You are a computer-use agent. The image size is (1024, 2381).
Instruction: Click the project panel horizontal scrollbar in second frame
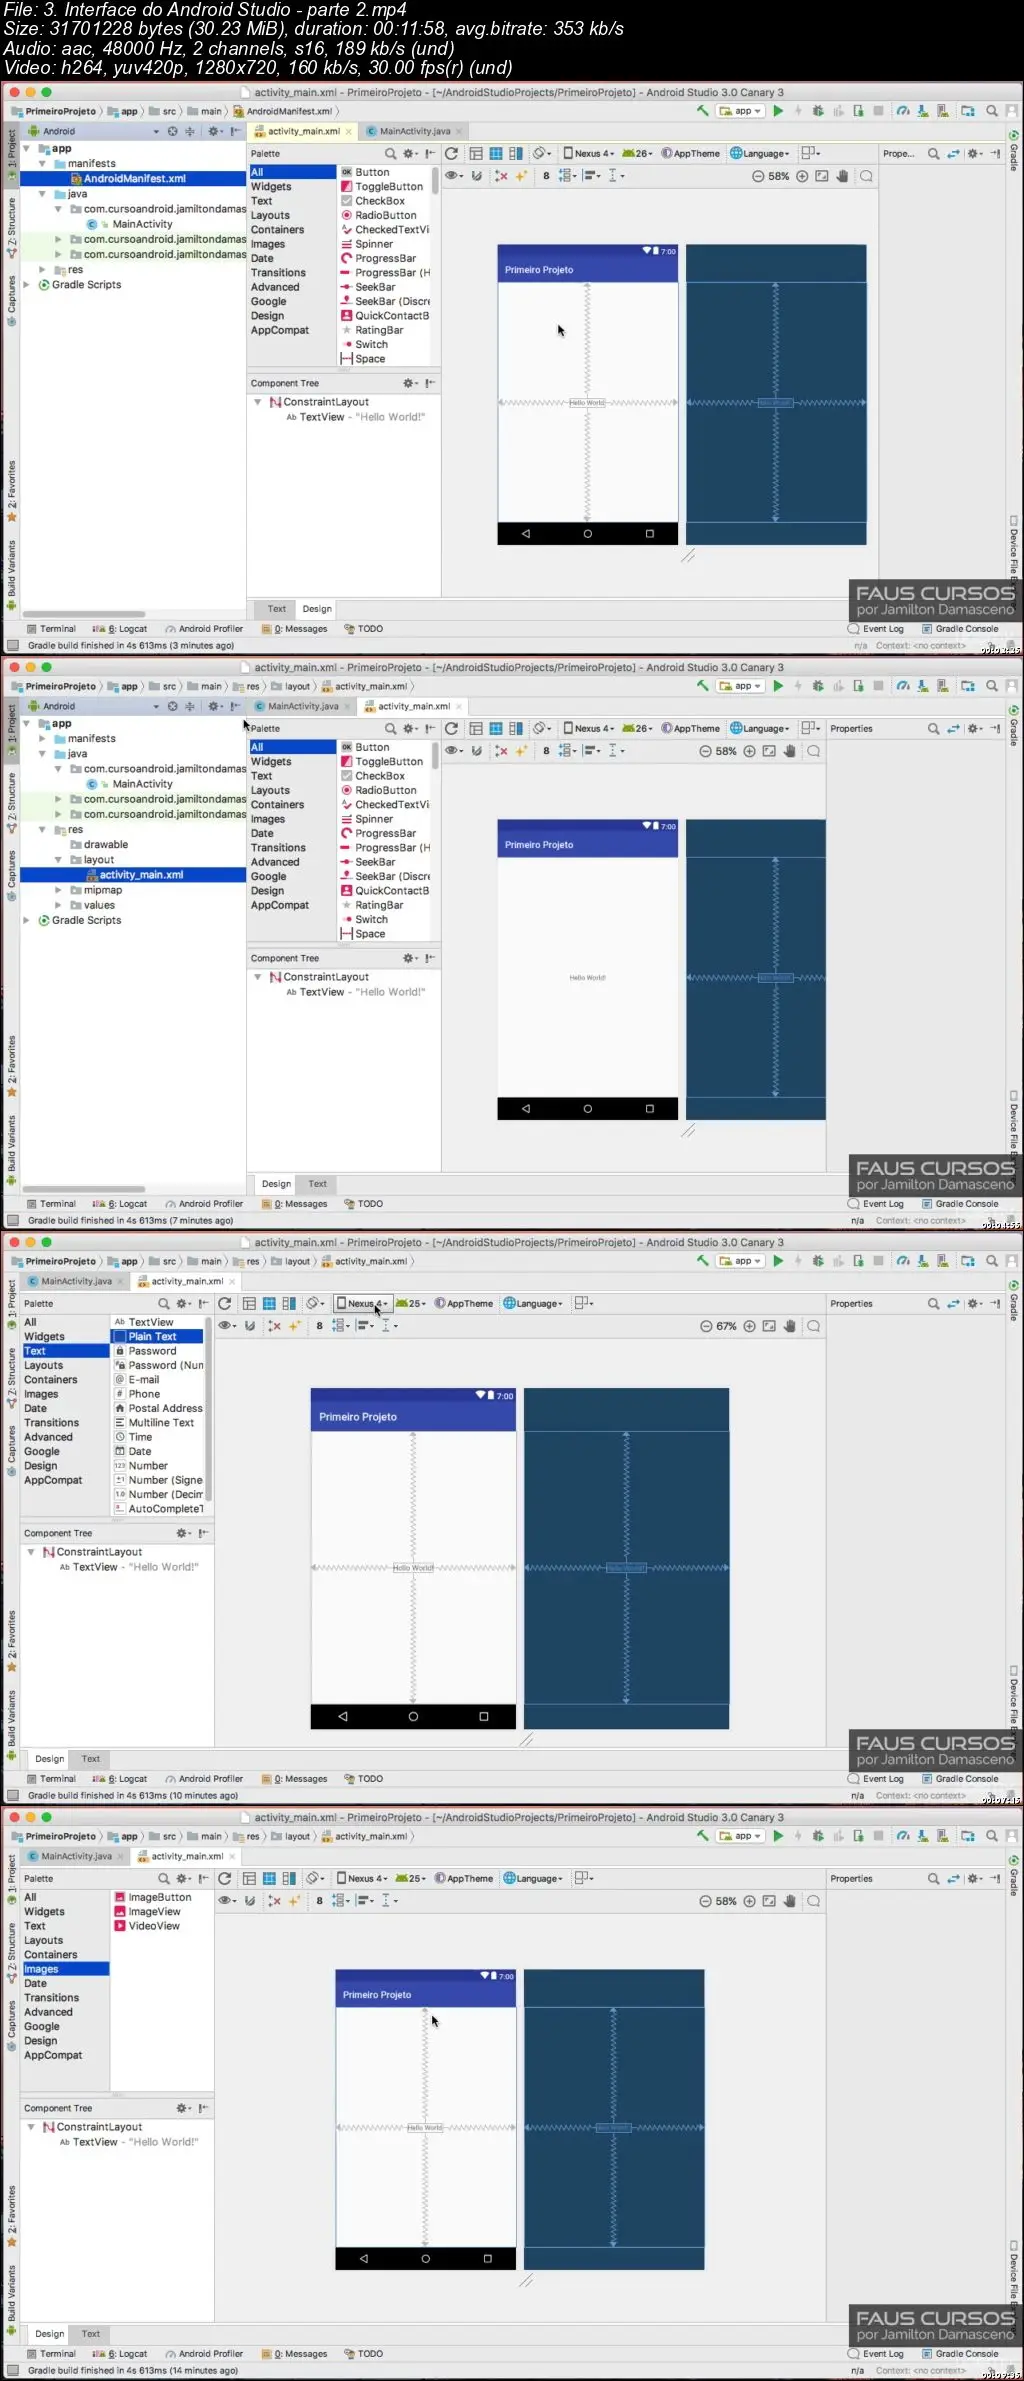pyautogui.click(x=84, y=1189)
